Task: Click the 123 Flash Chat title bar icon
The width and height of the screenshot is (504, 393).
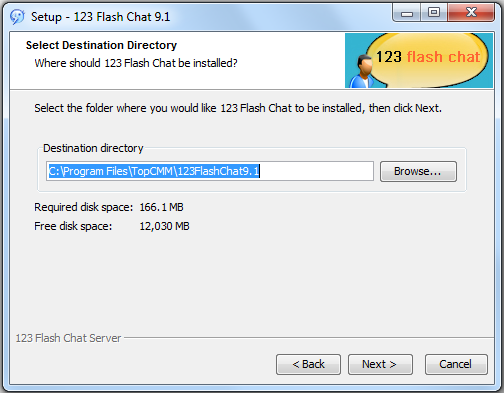Action: point(17,17)
